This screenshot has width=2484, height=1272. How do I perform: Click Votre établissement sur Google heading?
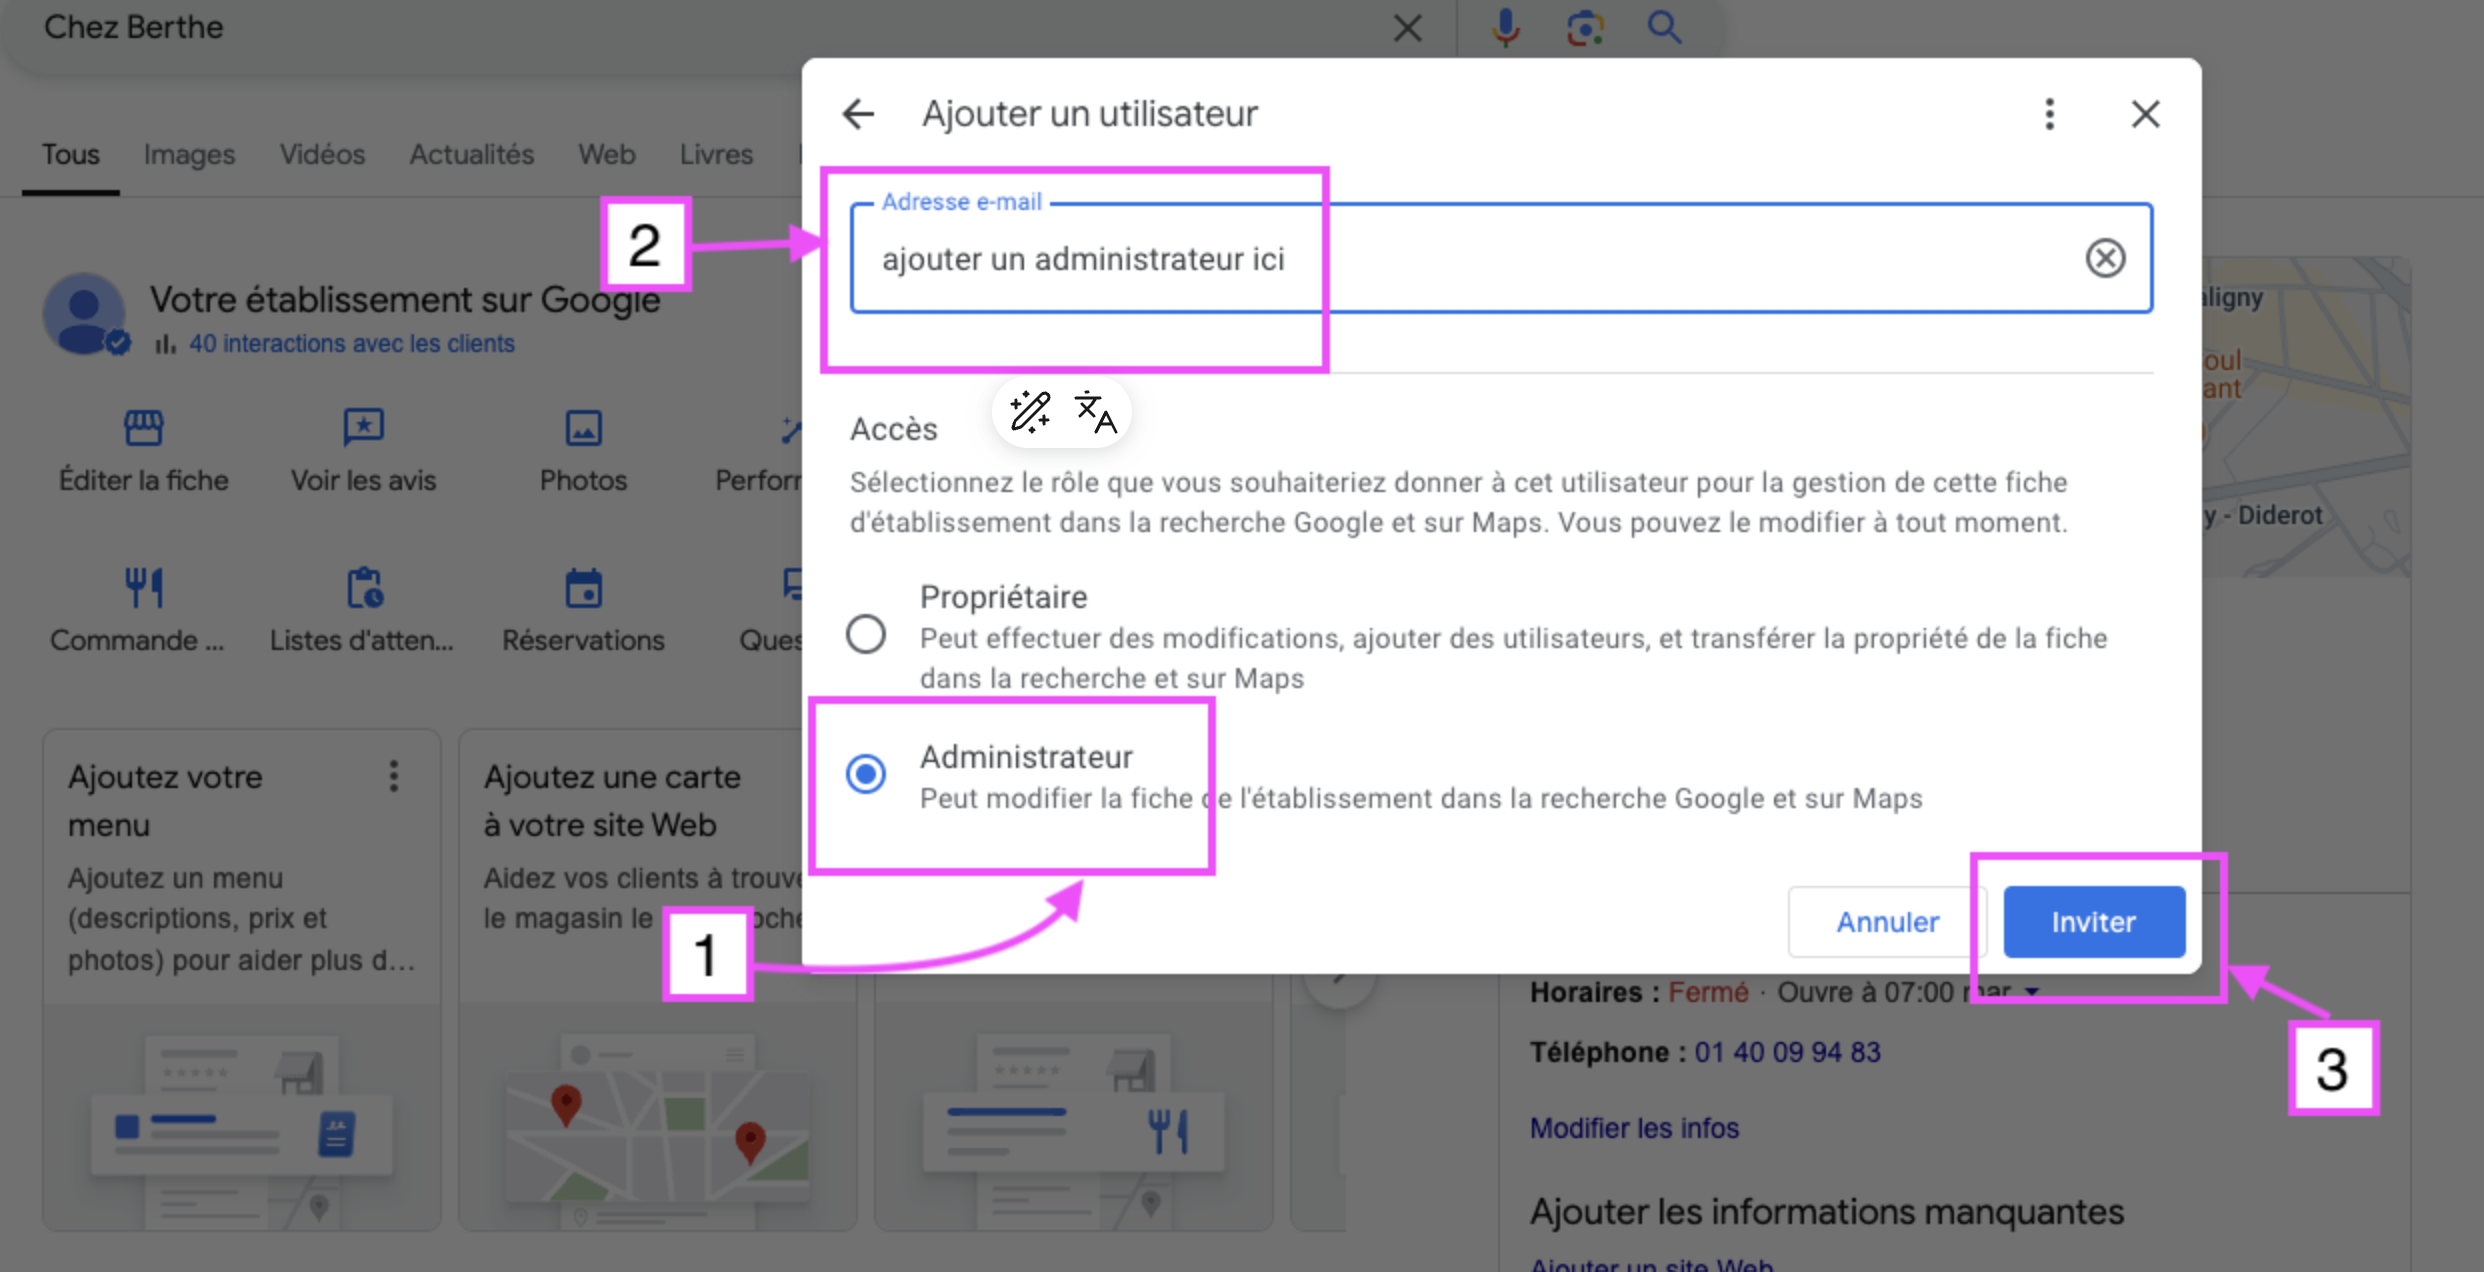click(405, 299)
